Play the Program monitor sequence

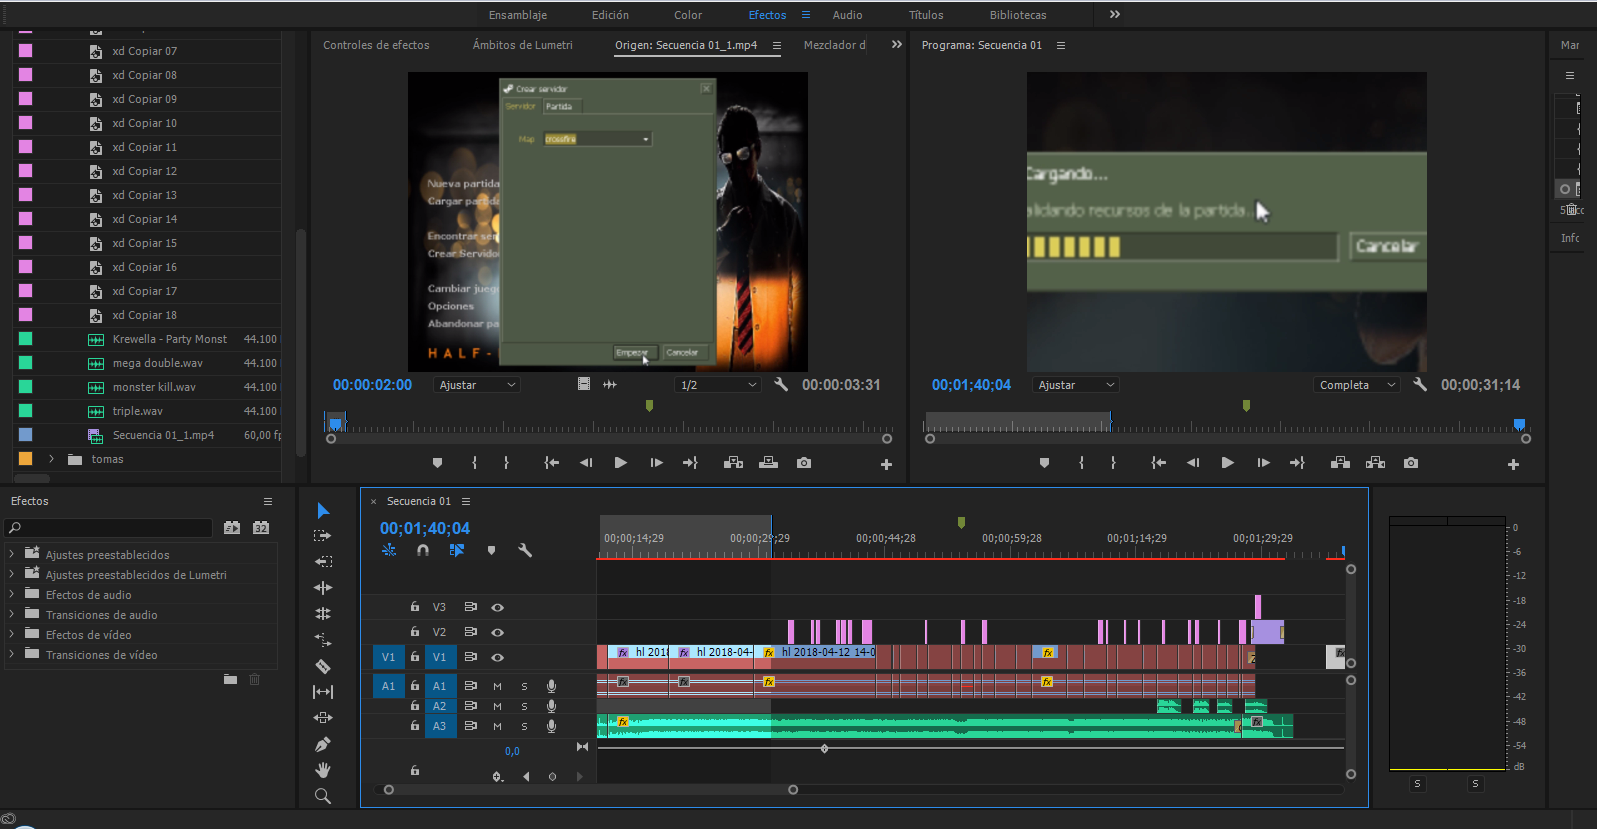[x=1228, y=463]
